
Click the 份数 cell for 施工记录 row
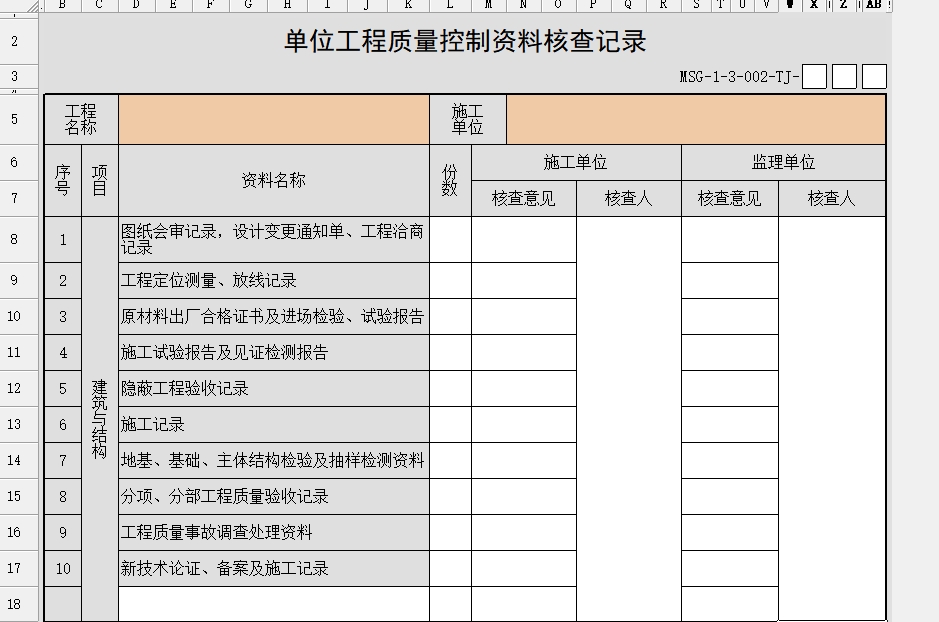pyautogui.click(x=450, y=425)
